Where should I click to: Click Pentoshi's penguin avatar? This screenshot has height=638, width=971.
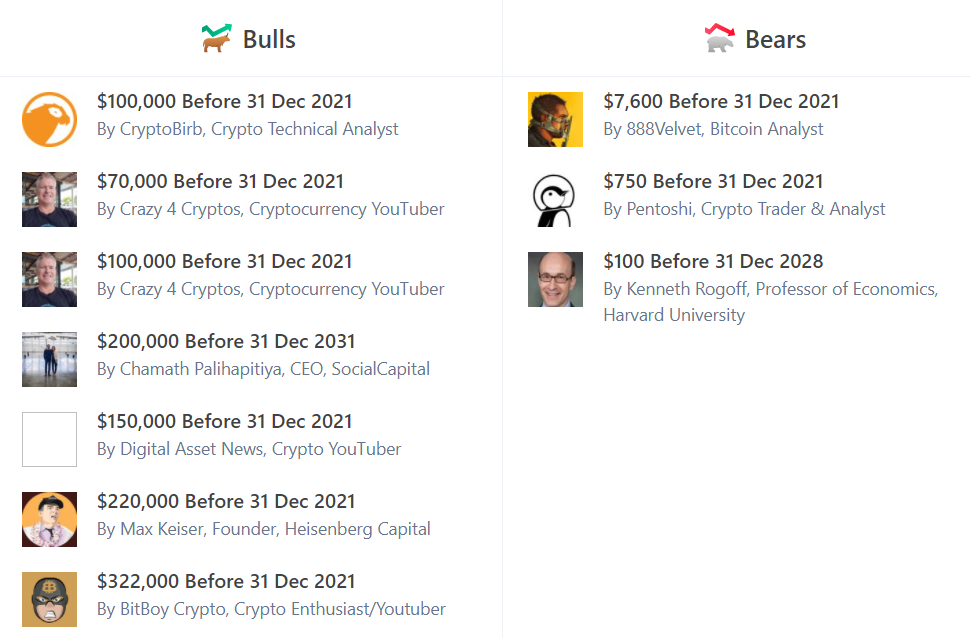point(555,199)
